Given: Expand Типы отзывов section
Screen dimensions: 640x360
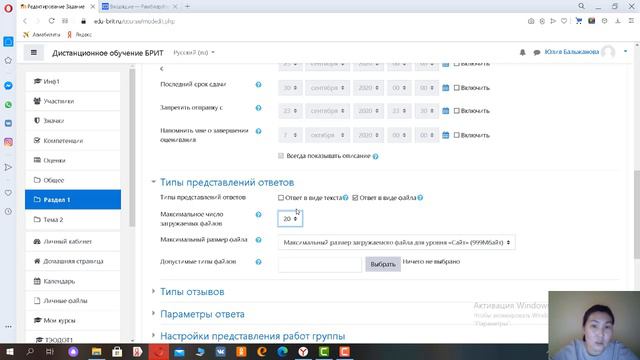Looking at the screenshot, I should click(x=192, y=291).
